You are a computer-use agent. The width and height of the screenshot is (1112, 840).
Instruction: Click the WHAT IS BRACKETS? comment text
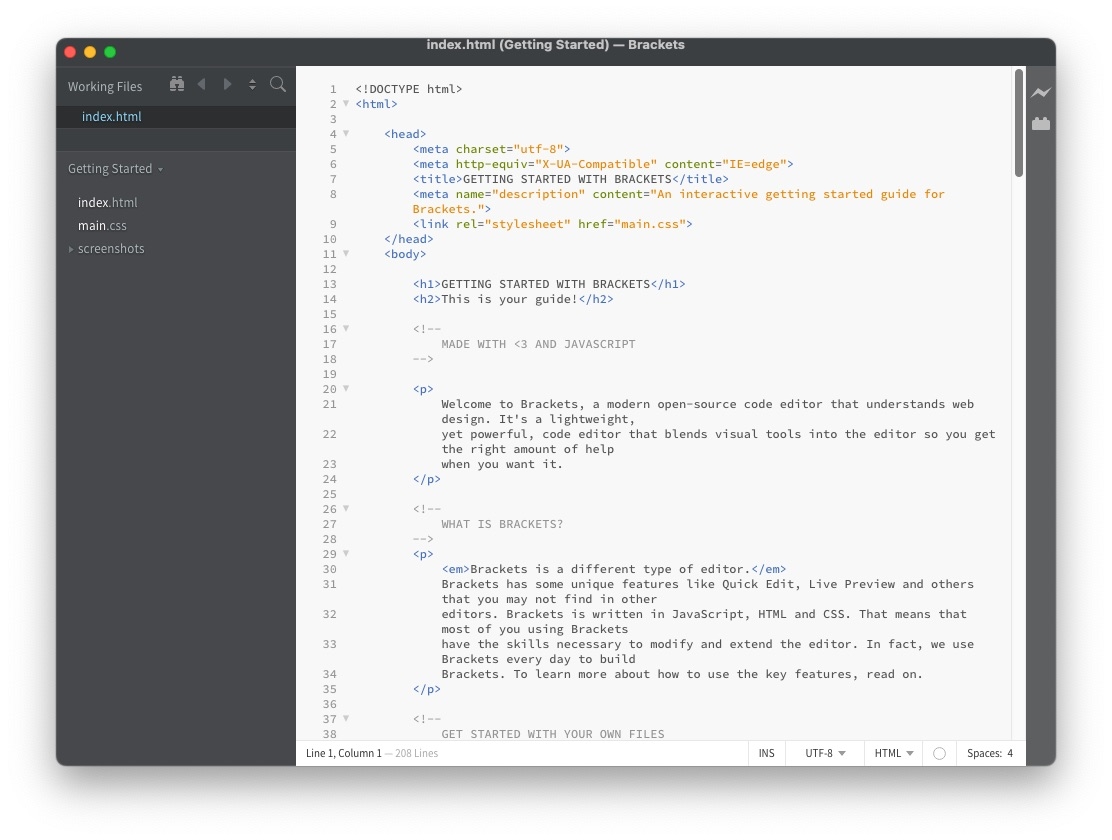click(502, 524)
